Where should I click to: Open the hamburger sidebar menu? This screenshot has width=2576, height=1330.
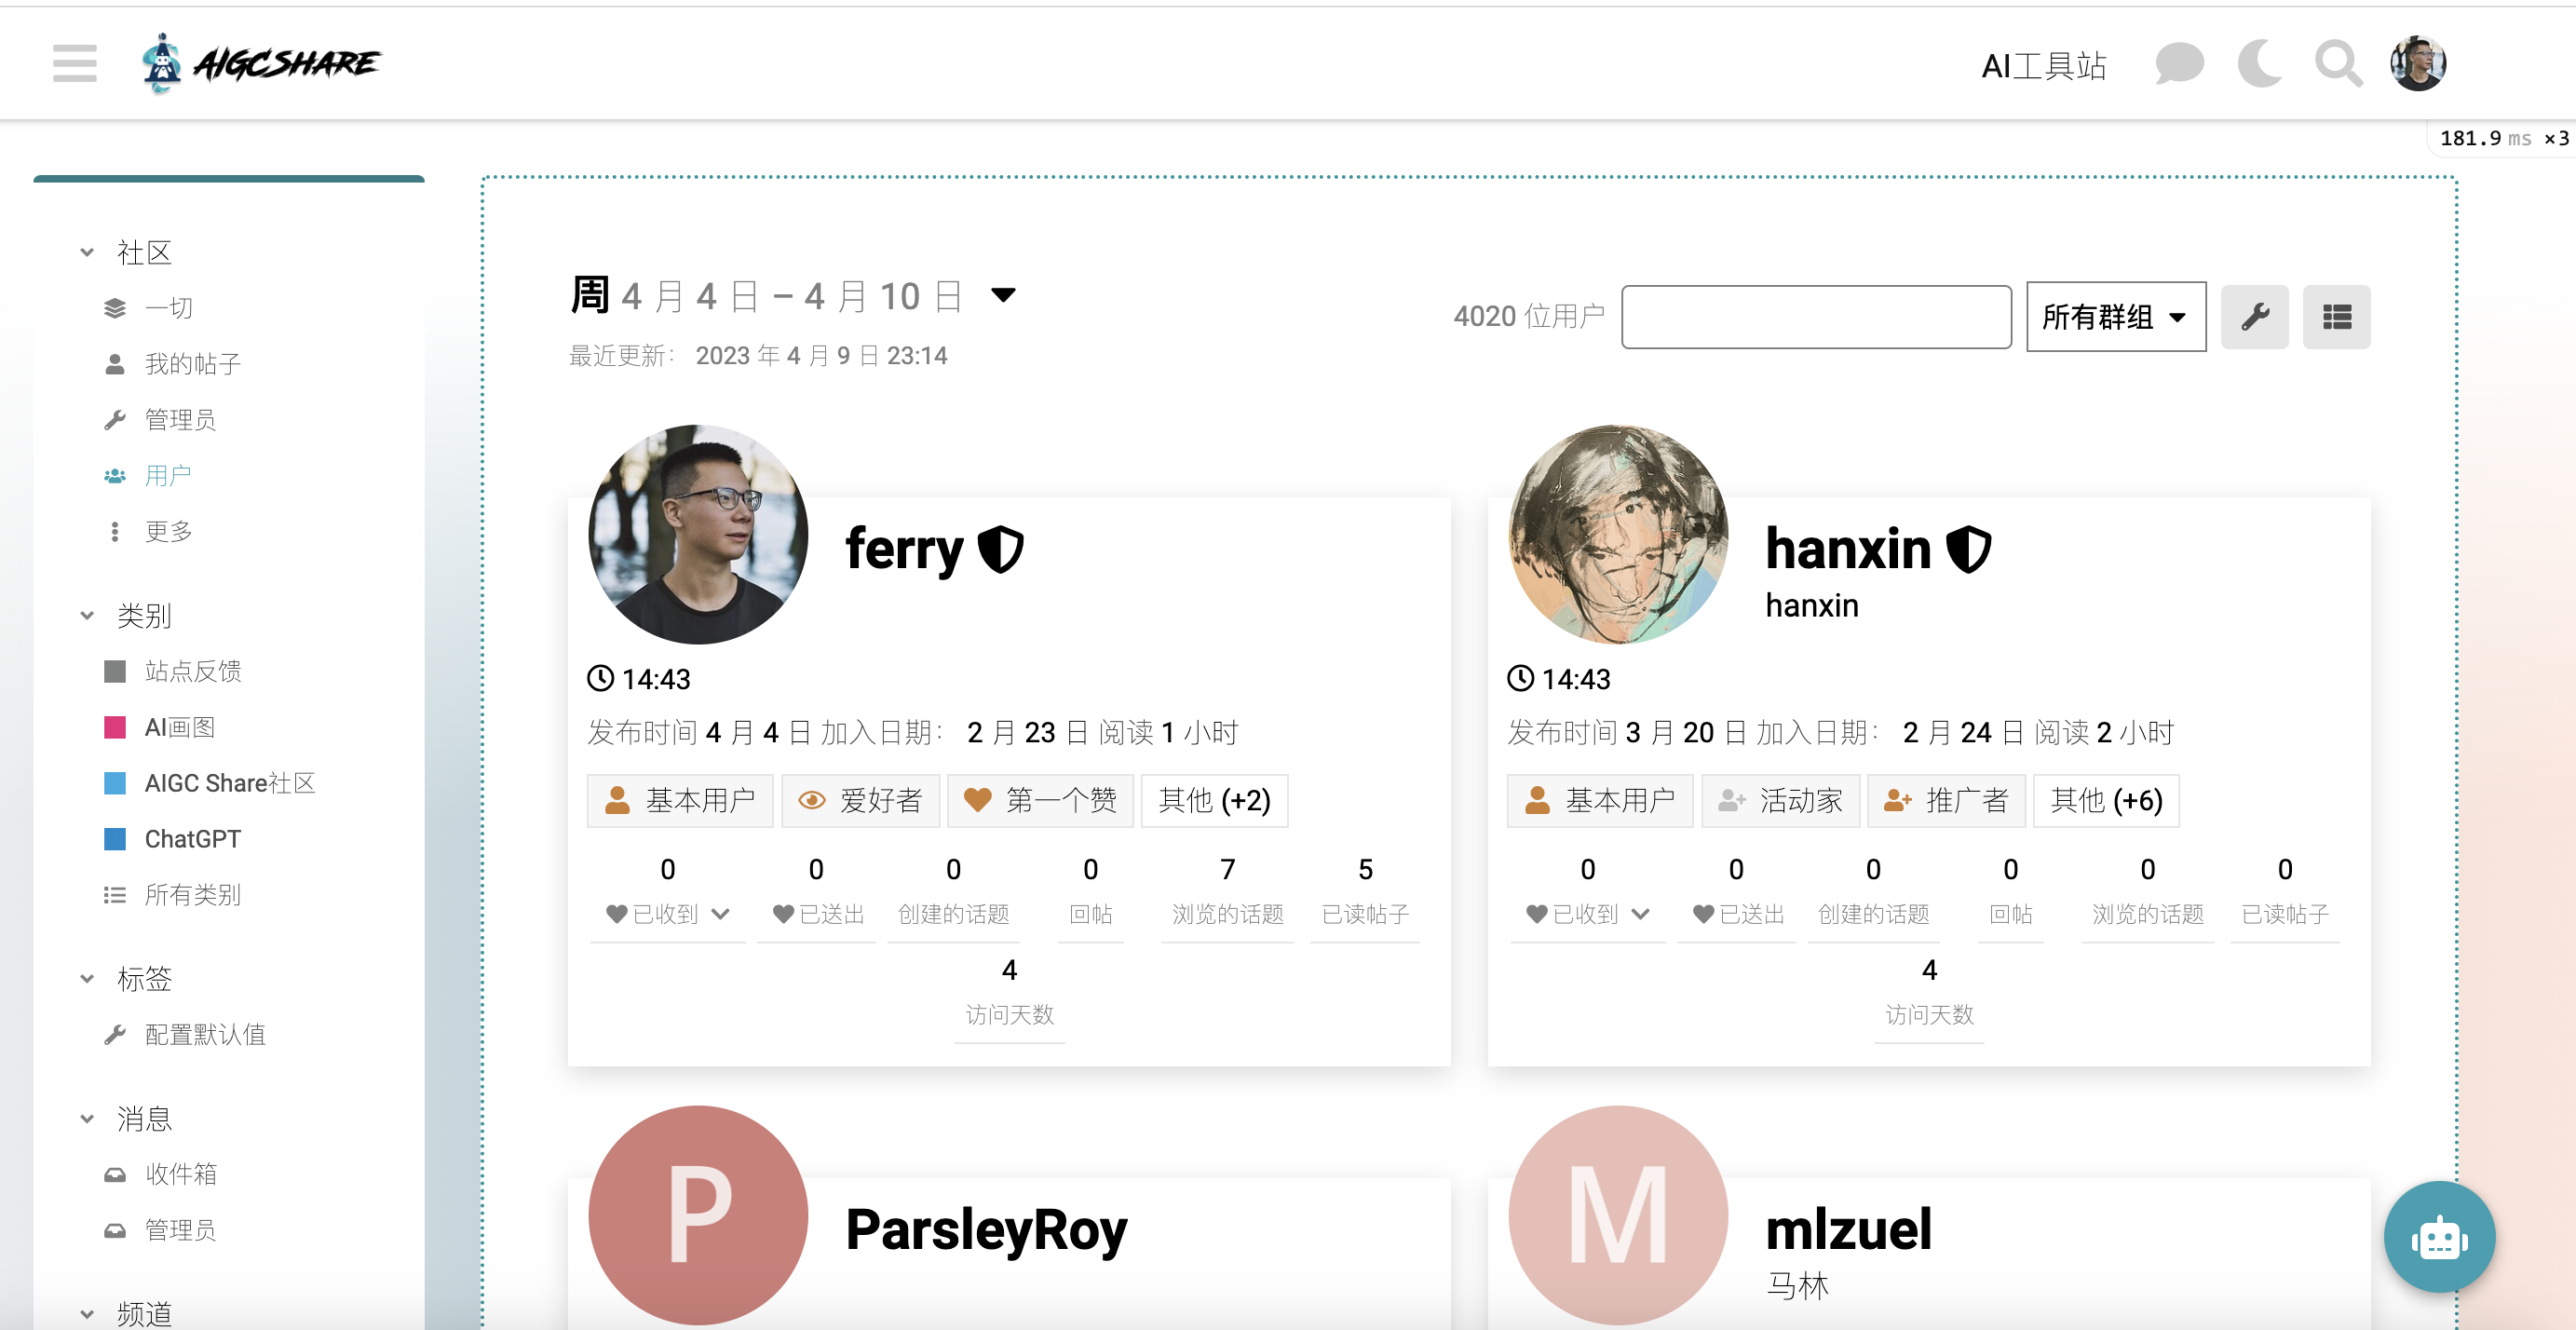[x=75, y=63]
